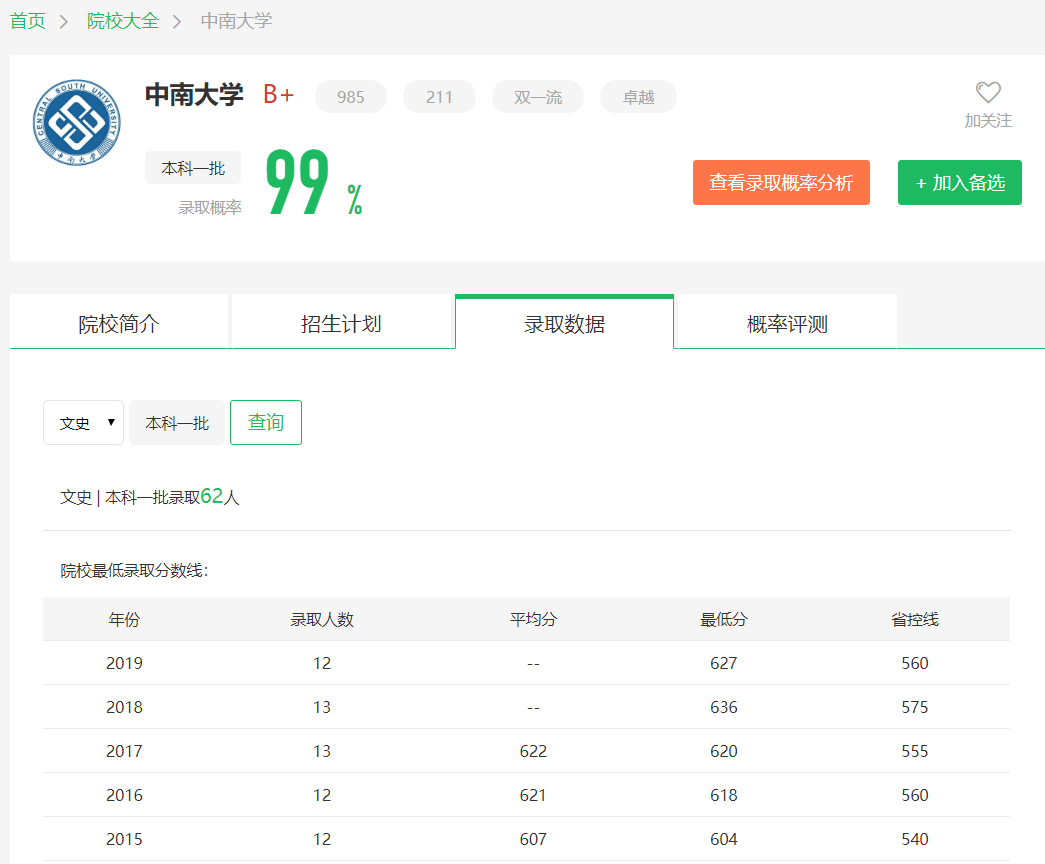Click the 查询 button
The image size is (1045, 864).
click(266, 422)
